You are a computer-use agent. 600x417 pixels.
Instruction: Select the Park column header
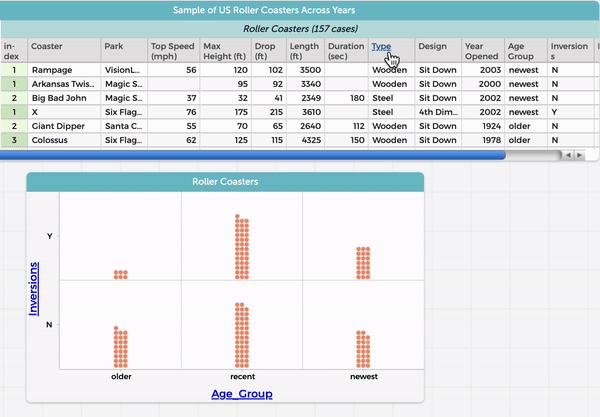click(x=124, y=50)
